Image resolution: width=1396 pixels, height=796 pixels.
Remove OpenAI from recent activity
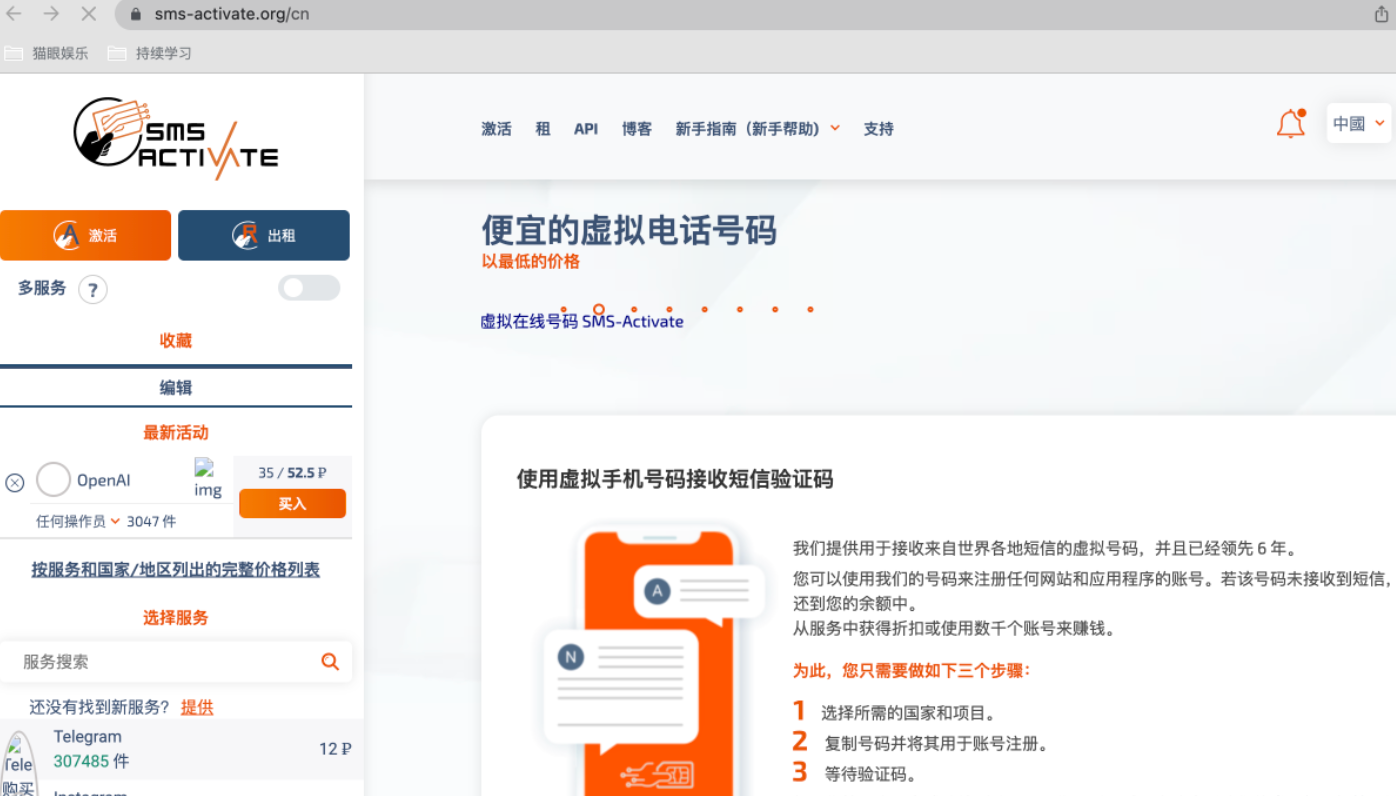click(15, 483)
